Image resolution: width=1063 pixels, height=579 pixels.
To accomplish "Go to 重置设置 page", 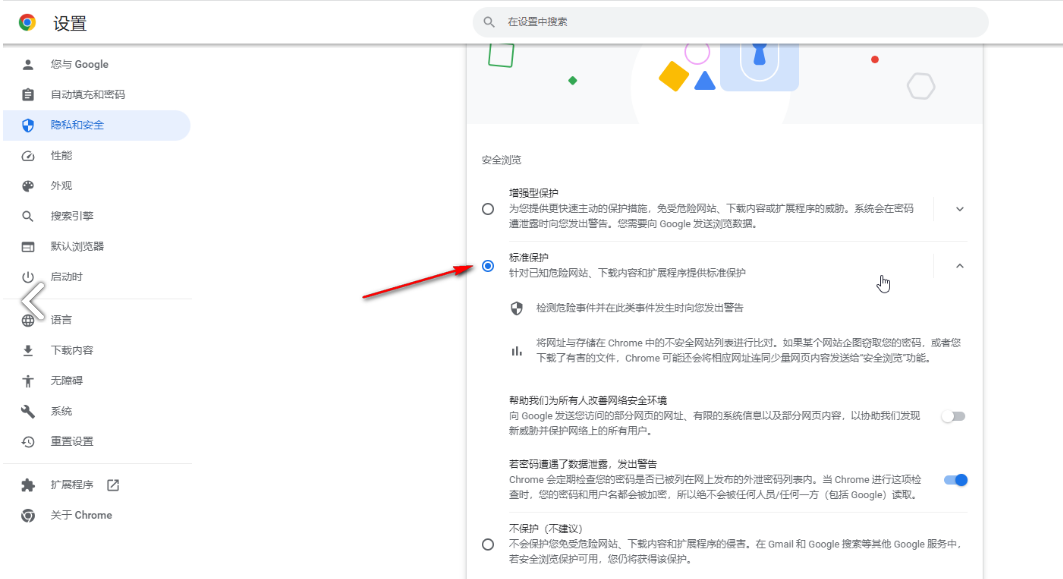I will (x=97, y=441).
